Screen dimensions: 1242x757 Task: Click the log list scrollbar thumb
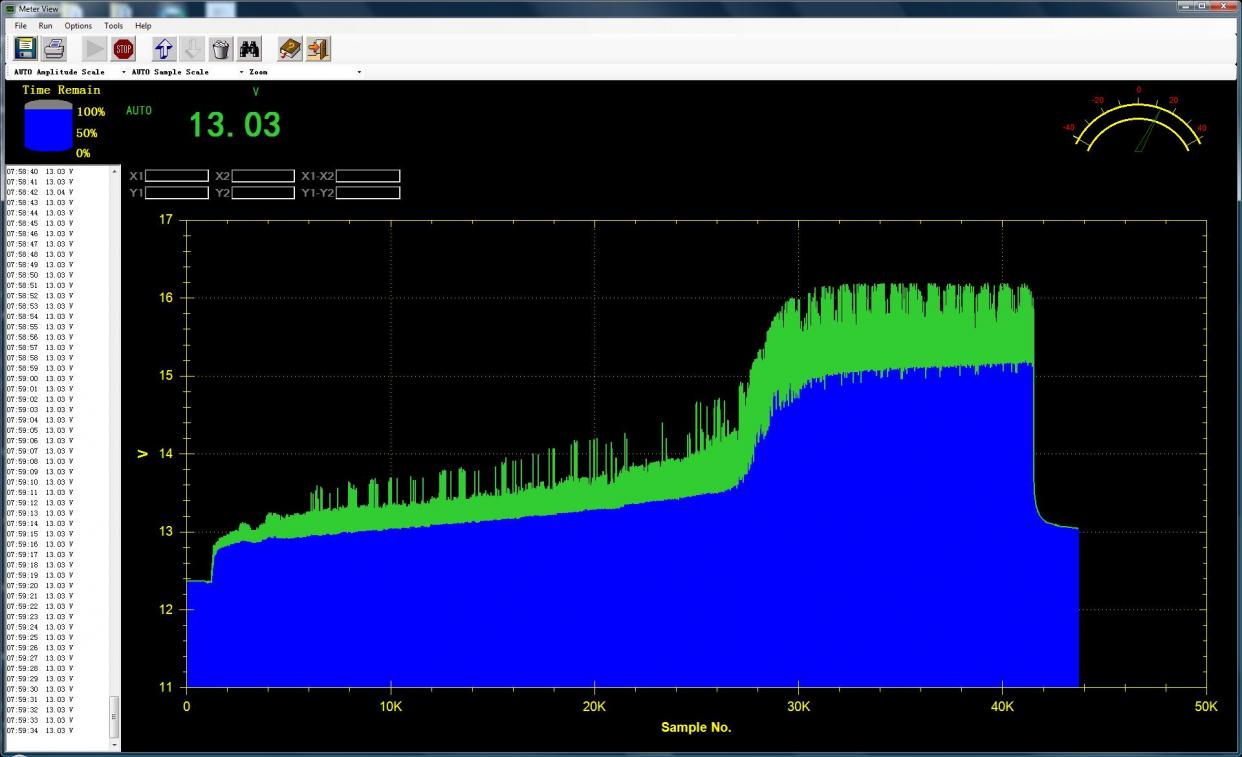[114, 716]
